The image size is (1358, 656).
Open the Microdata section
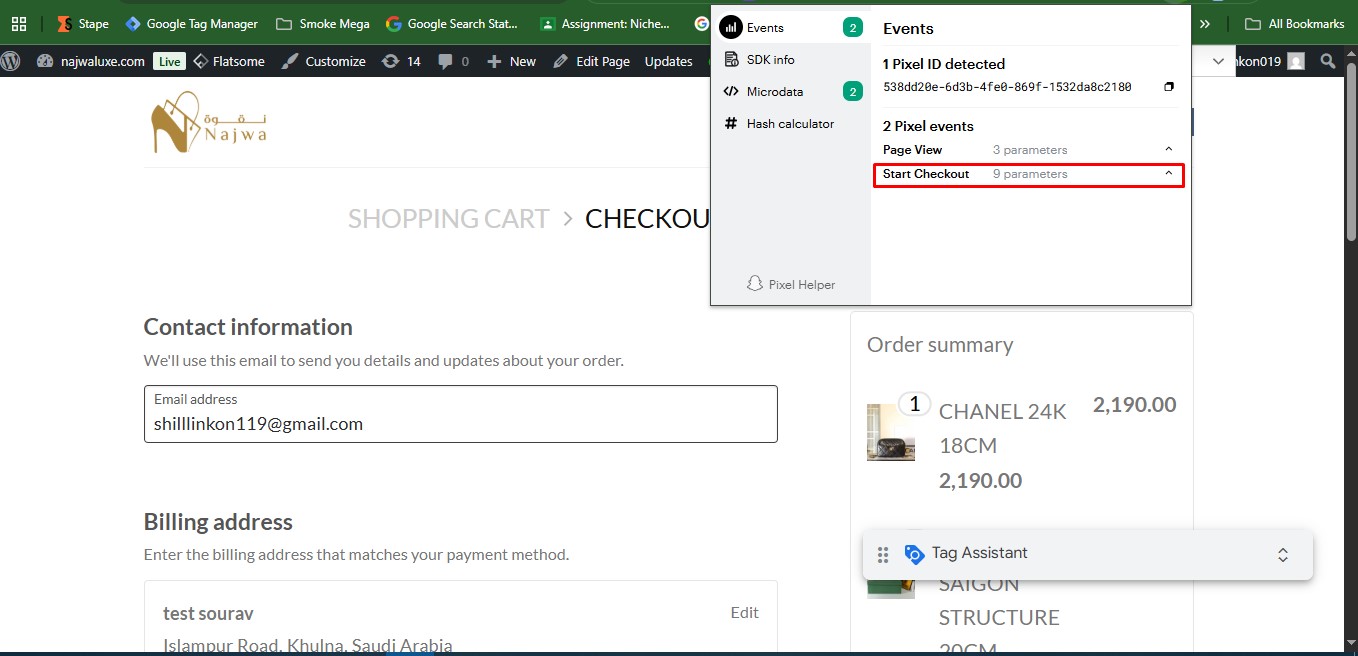pyautogui.click(x=774, y=92)
